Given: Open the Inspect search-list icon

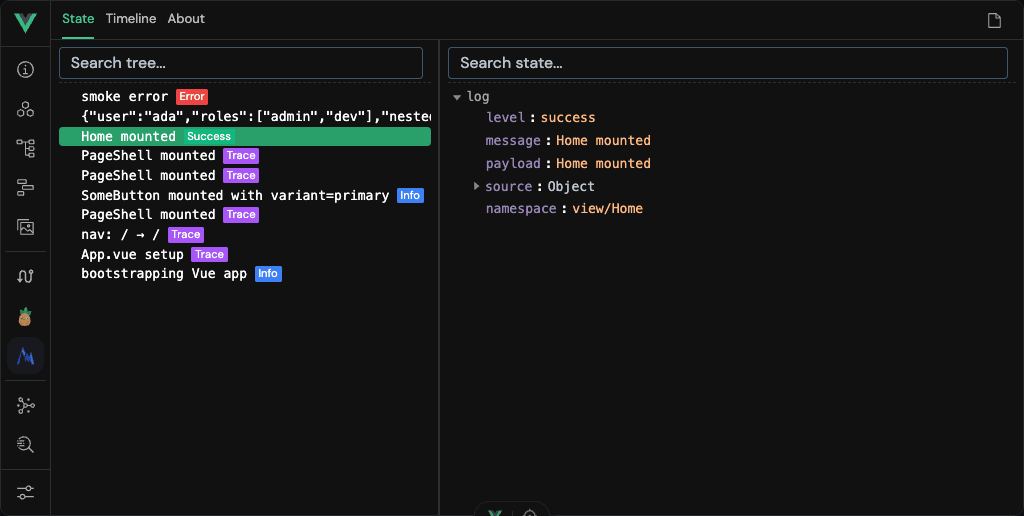Looking at the screenshot, I should click(25, 445).
